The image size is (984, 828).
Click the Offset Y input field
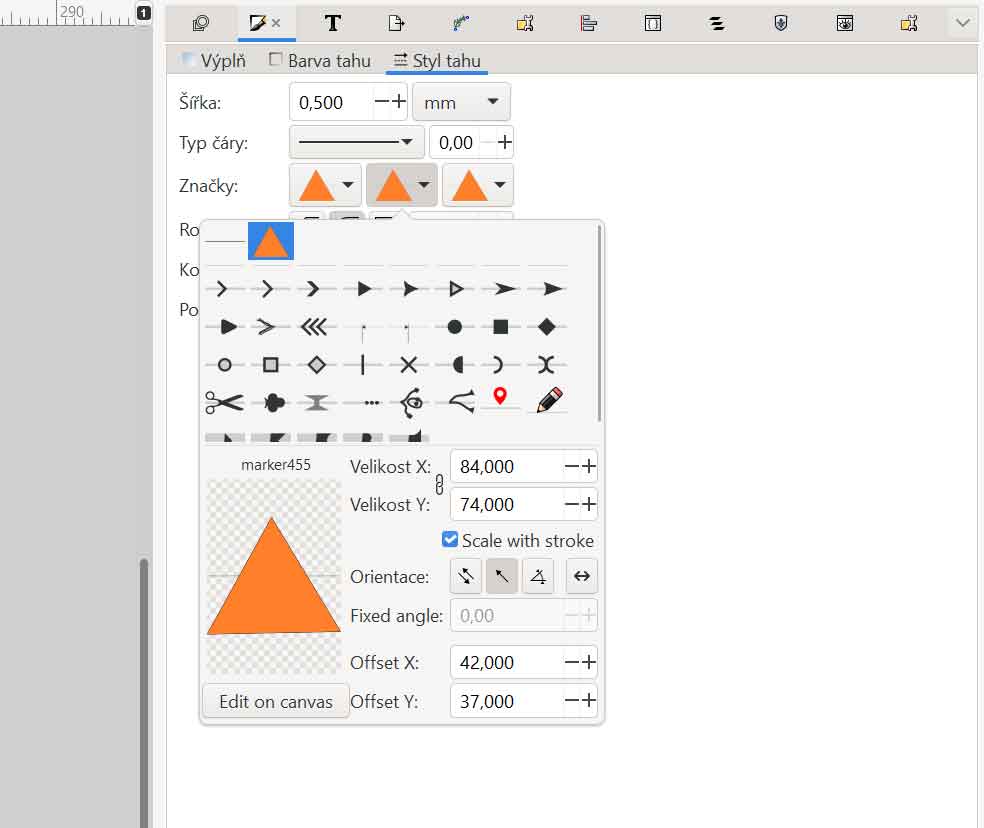coord(506,702)
